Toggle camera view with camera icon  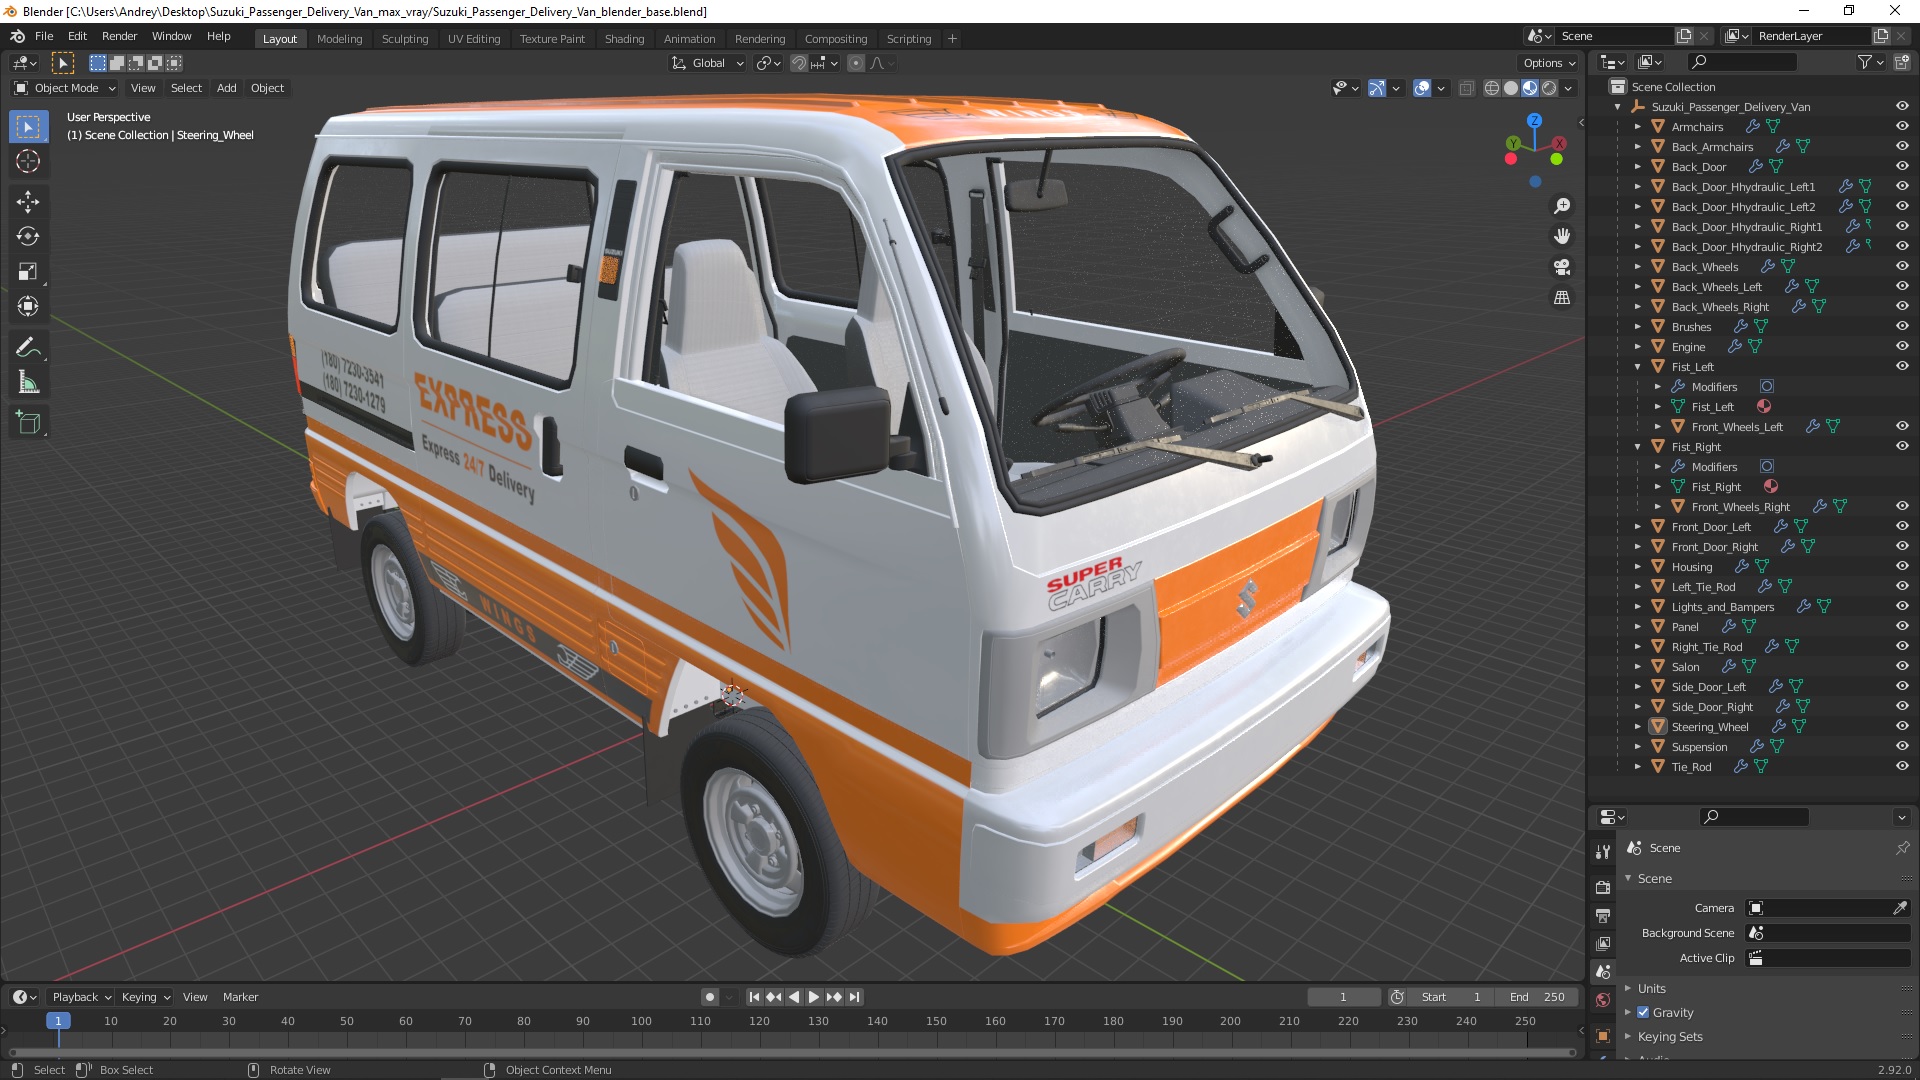click(x=1561, y=267)
